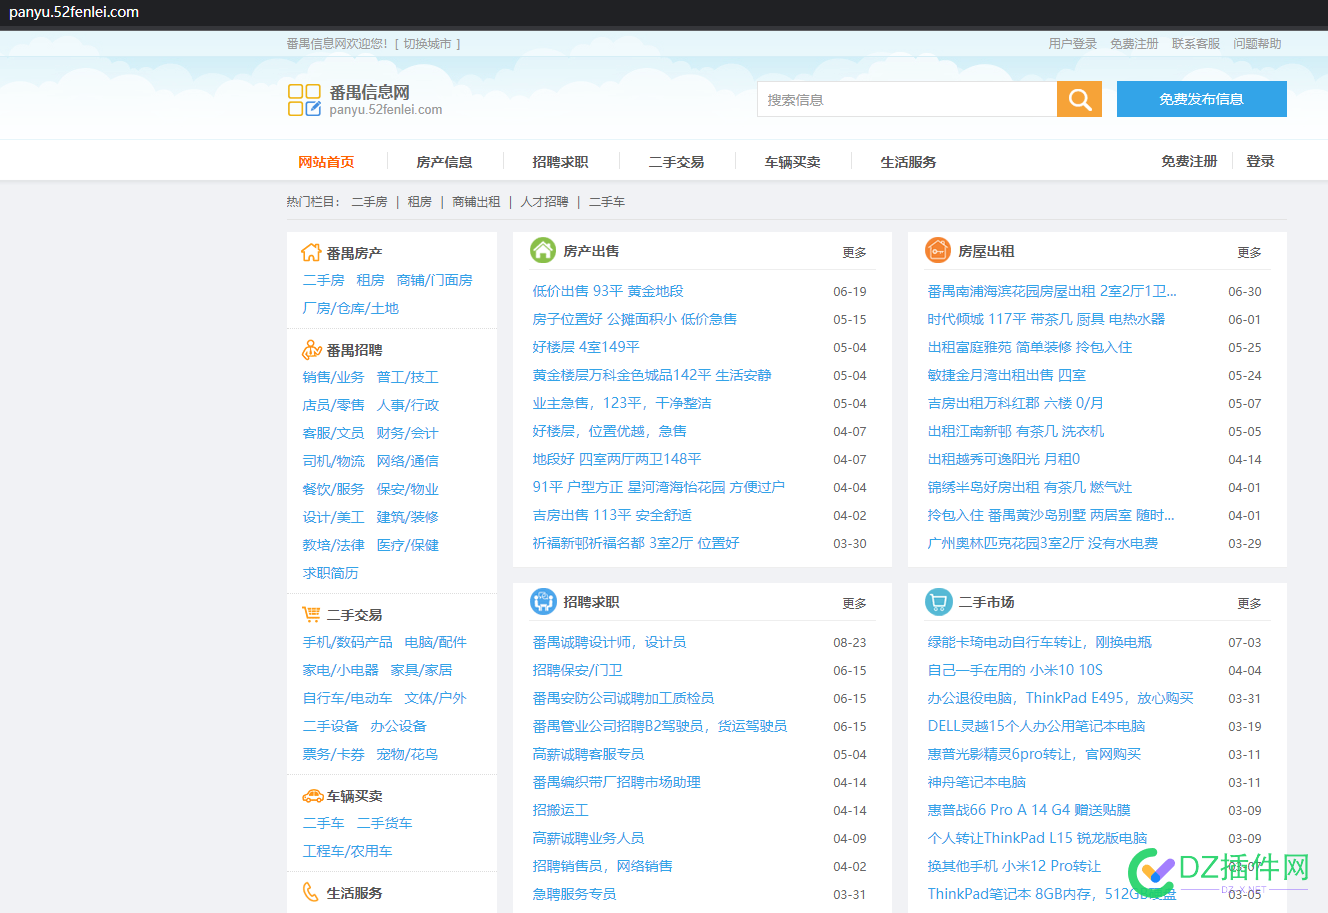The width and height of the screenshot is (1328, 913).
Task: Open listing 吉房出售 113平 安全舒适
Action: (x=612, y=515)
